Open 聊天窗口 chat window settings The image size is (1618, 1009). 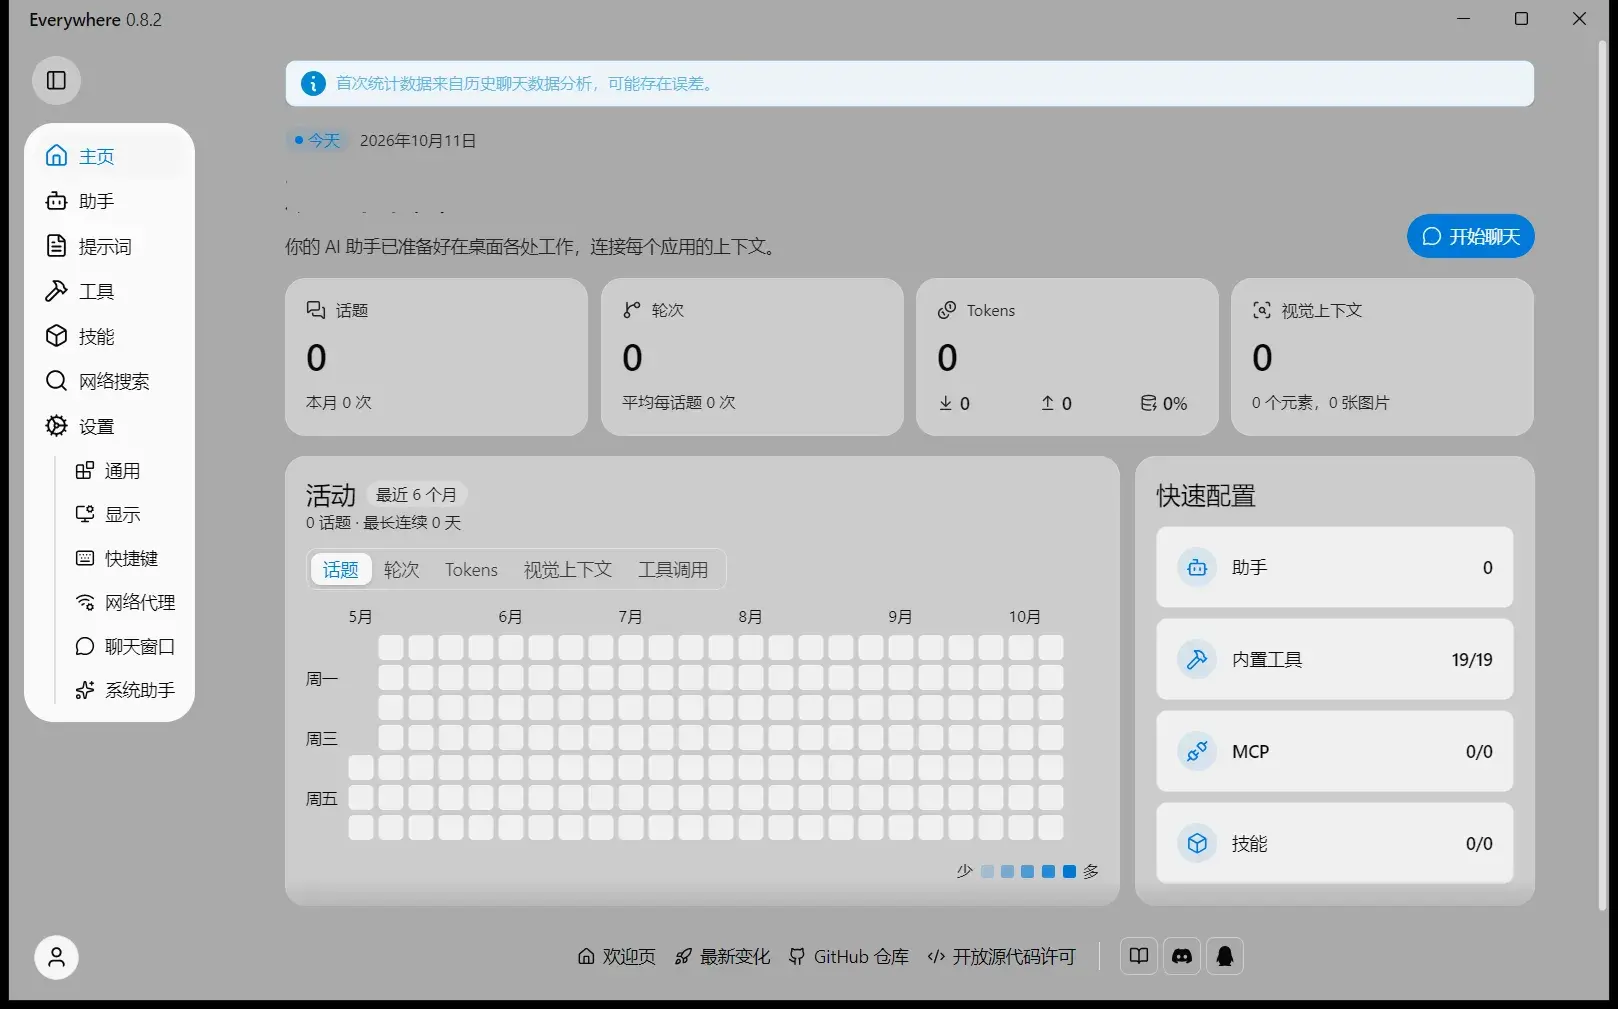click(x=124, y=646)
